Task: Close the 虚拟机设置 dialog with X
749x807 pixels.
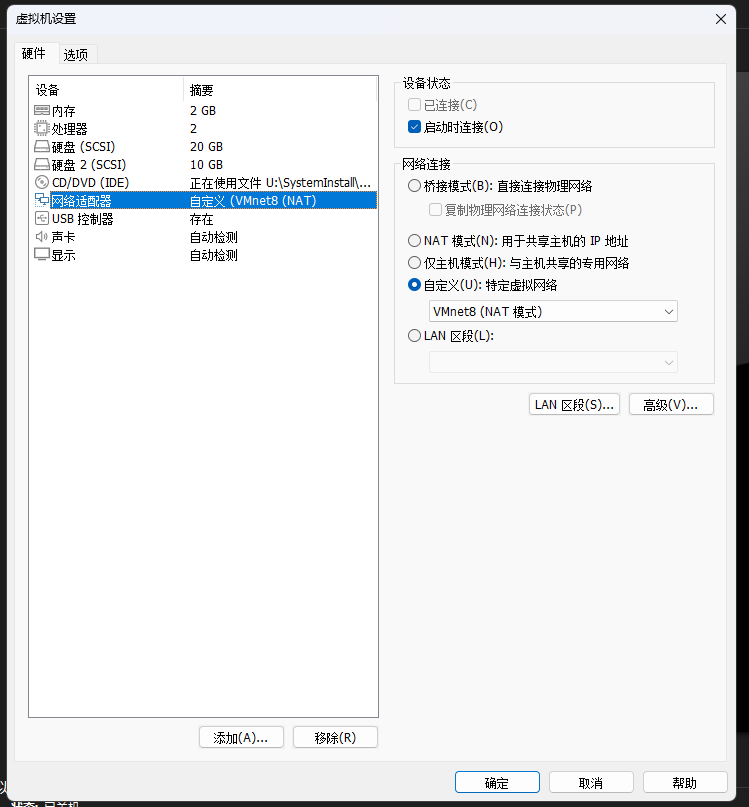Action: point(721,19)
